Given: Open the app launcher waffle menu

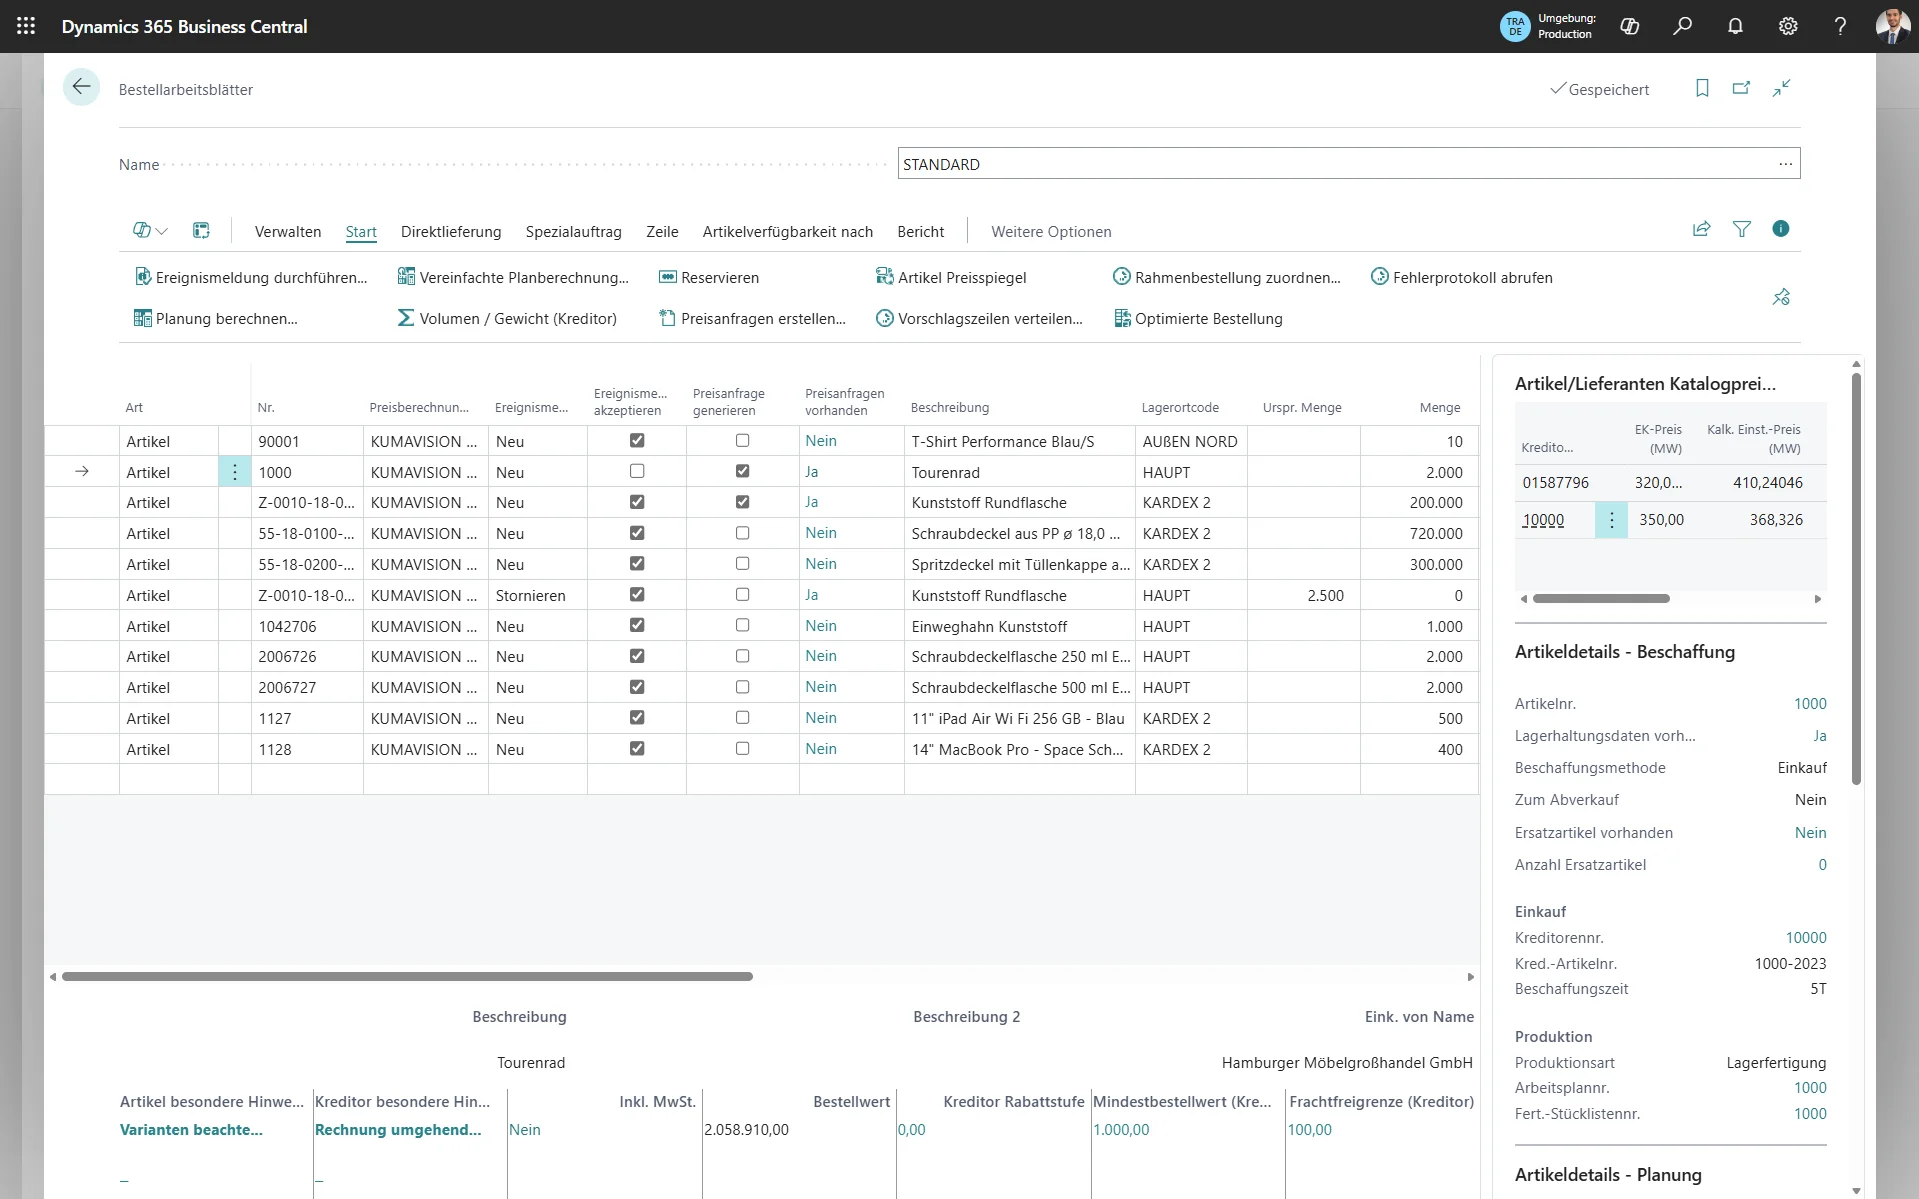Looking at the screenshot, I should (x=26, y=26).
